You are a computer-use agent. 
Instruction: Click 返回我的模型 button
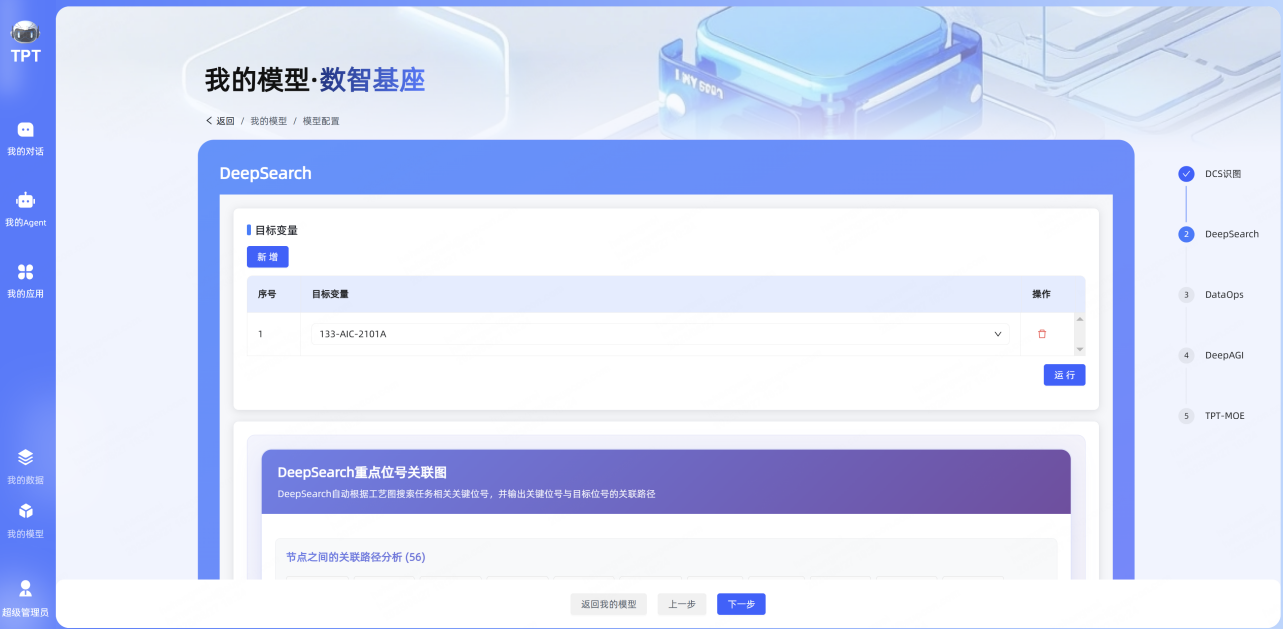click(609, 604)
